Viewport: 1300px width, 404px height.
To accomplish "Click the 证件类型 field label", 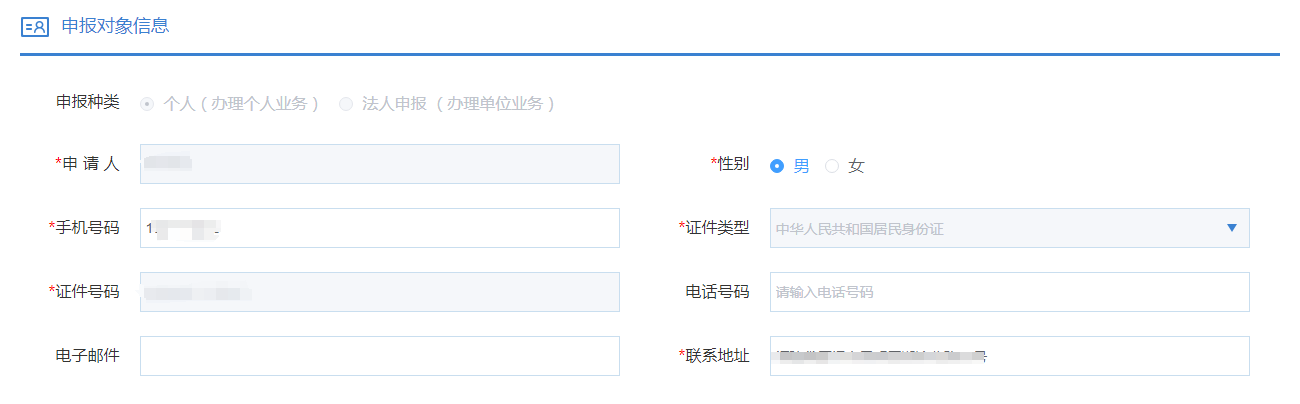I will (717, 228).
